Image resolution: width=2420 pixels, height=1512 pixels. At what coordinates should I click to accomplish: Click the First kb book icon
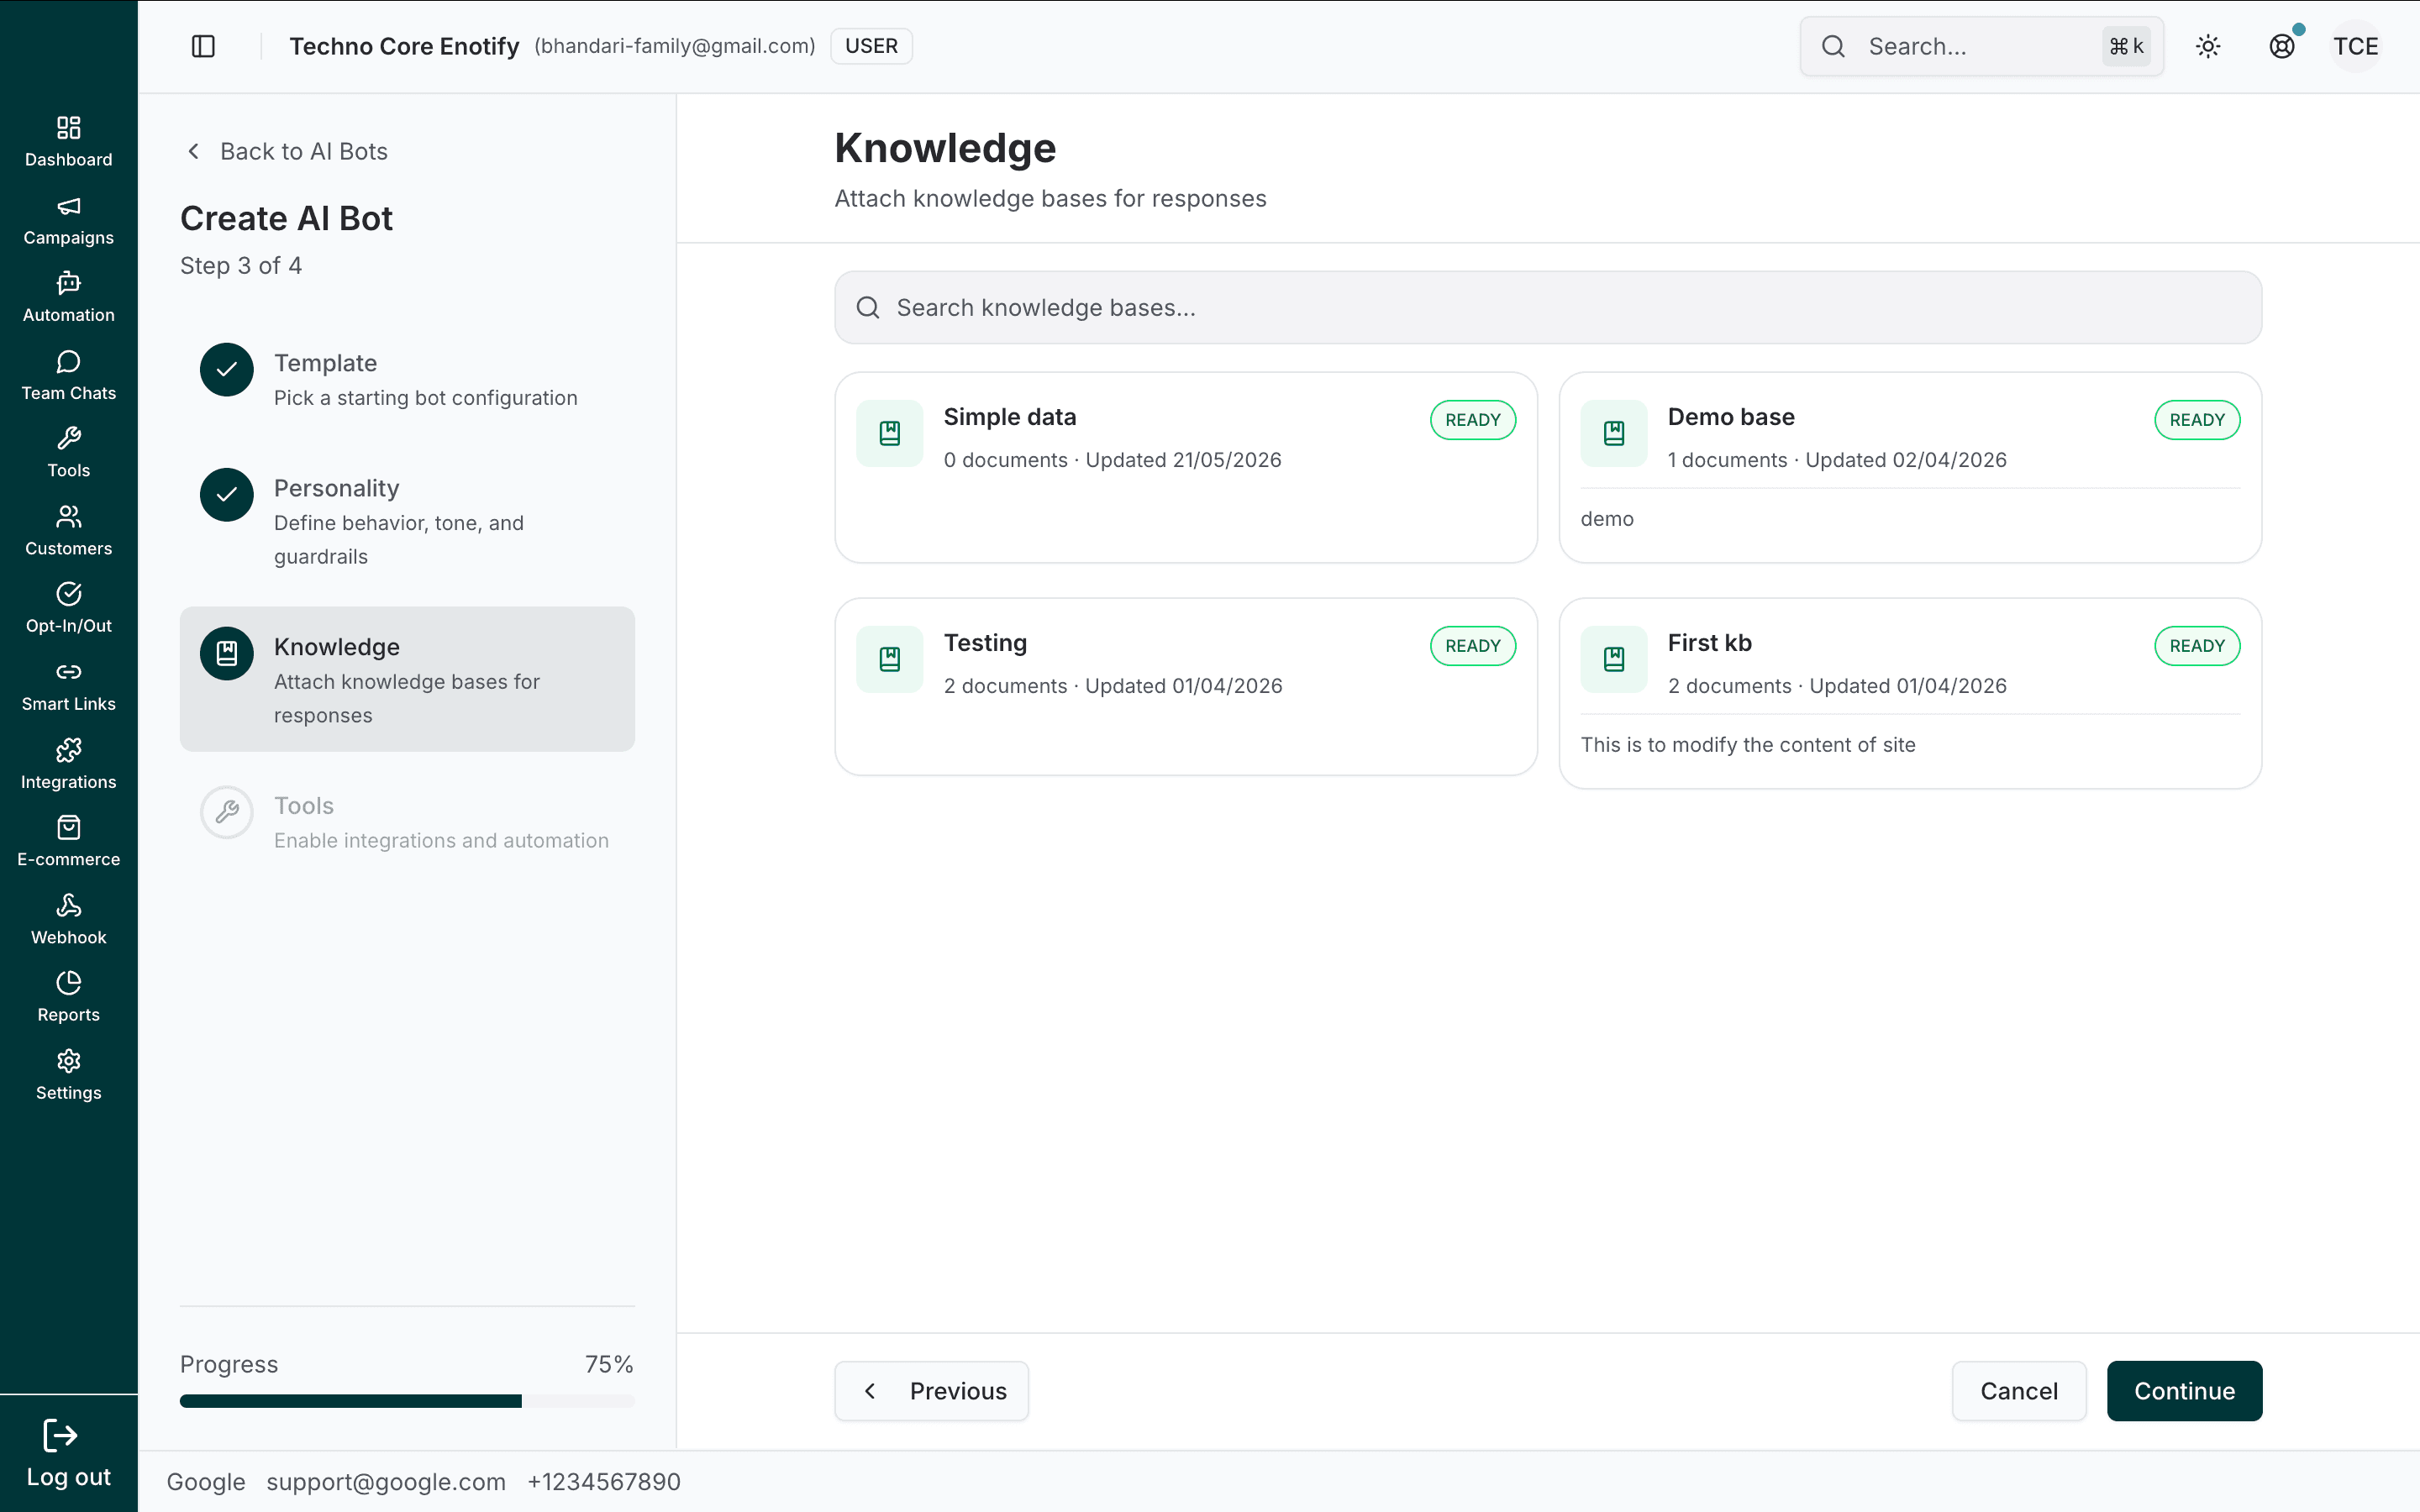coord(1614,659)
